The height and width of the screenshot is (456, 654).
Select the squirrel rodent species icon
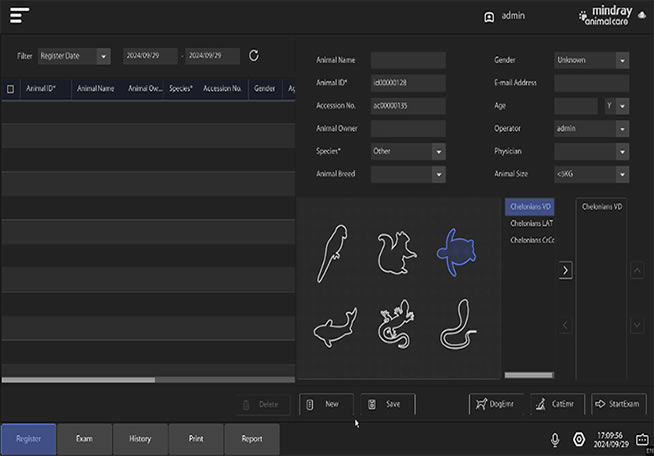pyautogui.click(x=396, y=252)
